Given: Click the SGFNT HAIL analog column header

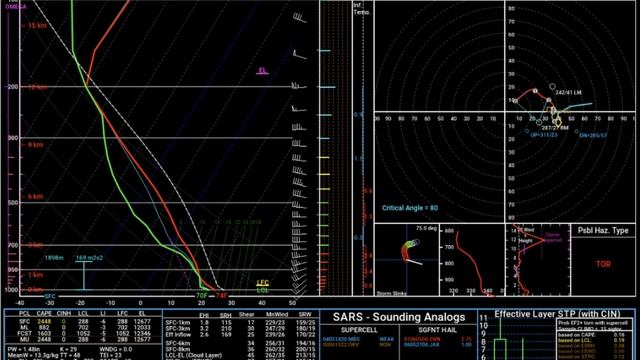Looking at the screenshot, I should coord(438,330).
